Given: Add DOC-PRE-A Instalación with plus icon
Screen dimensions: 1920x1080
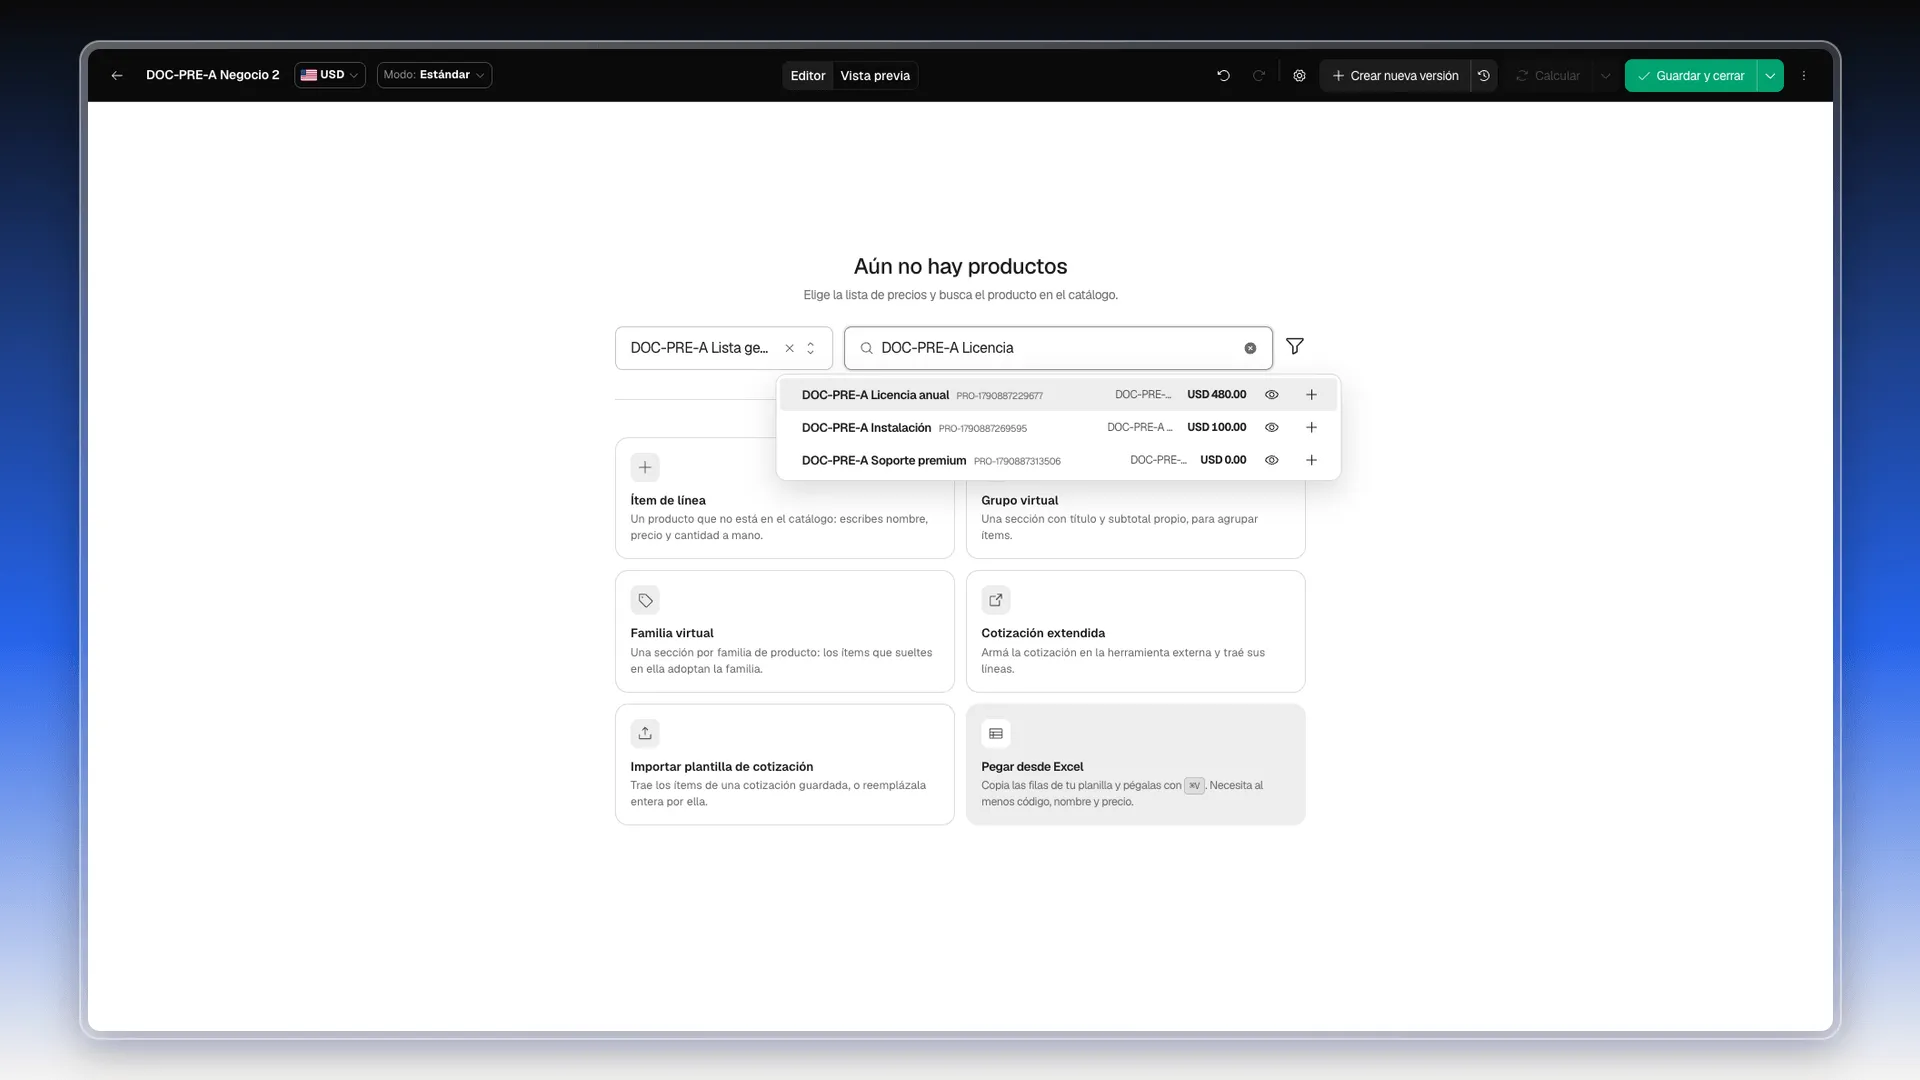Looking at the screenshot, I should [x=1311, y=427].
